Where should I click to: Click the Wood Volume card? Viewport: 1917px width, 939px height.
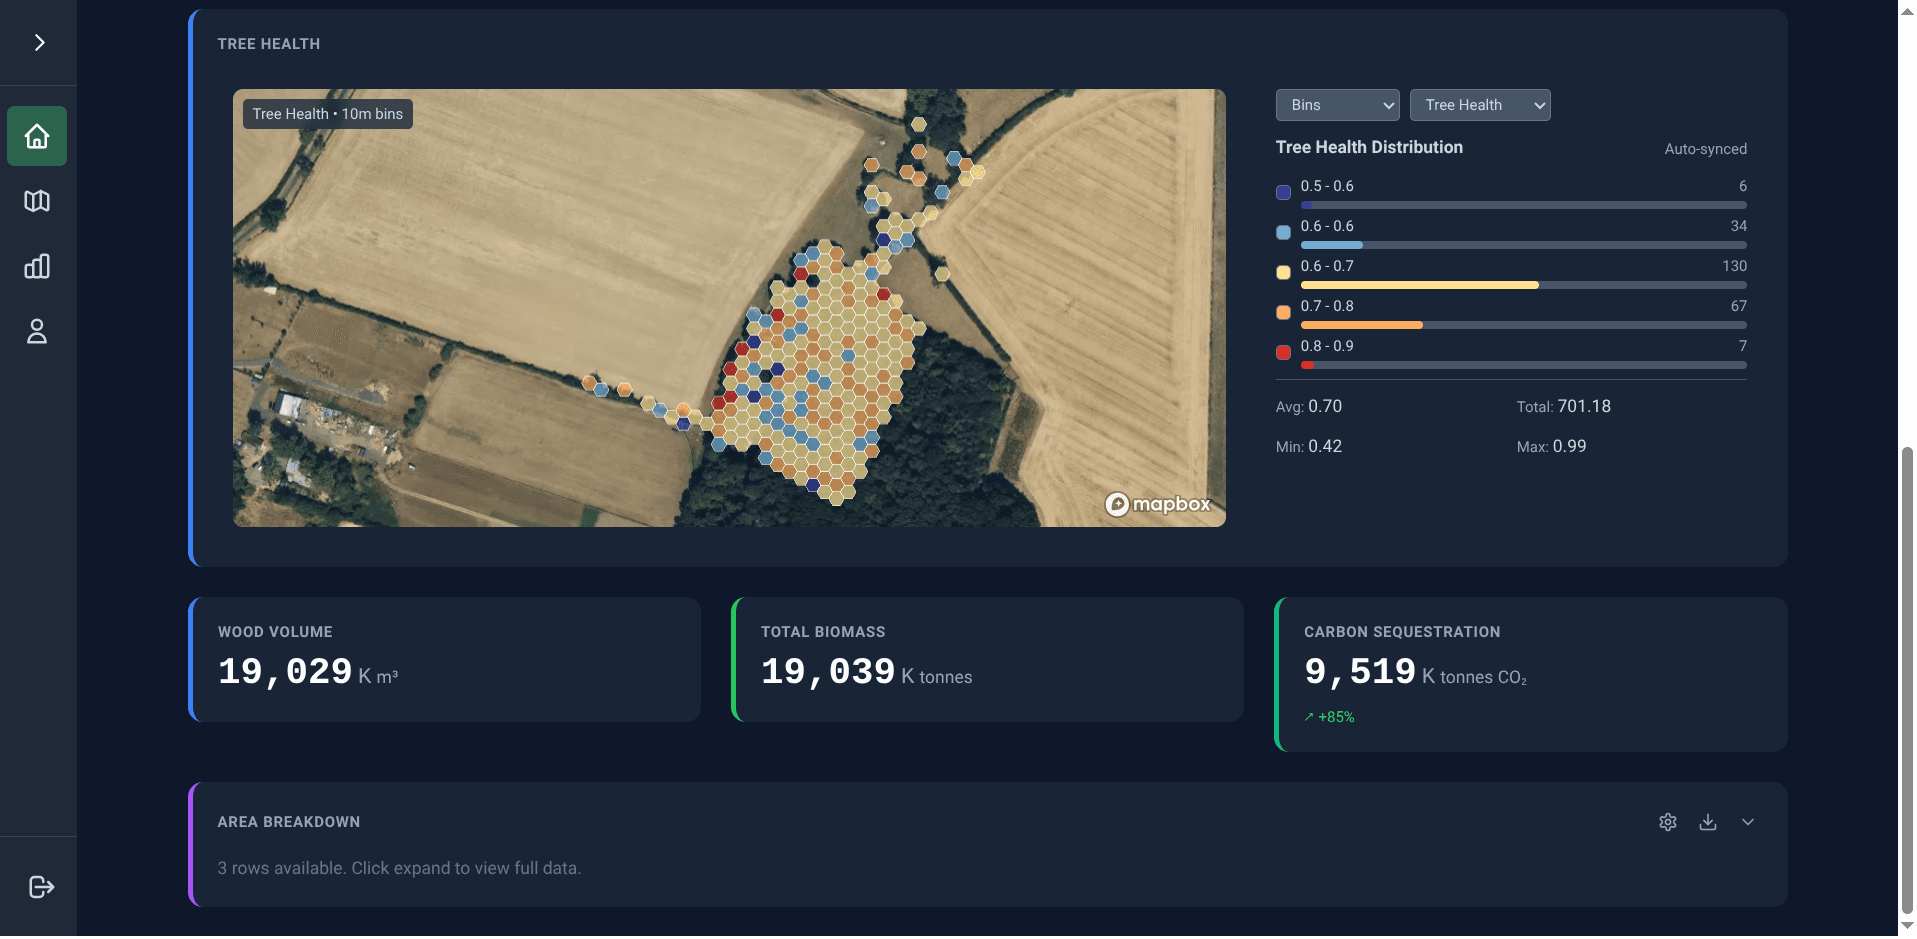[445, 660]
